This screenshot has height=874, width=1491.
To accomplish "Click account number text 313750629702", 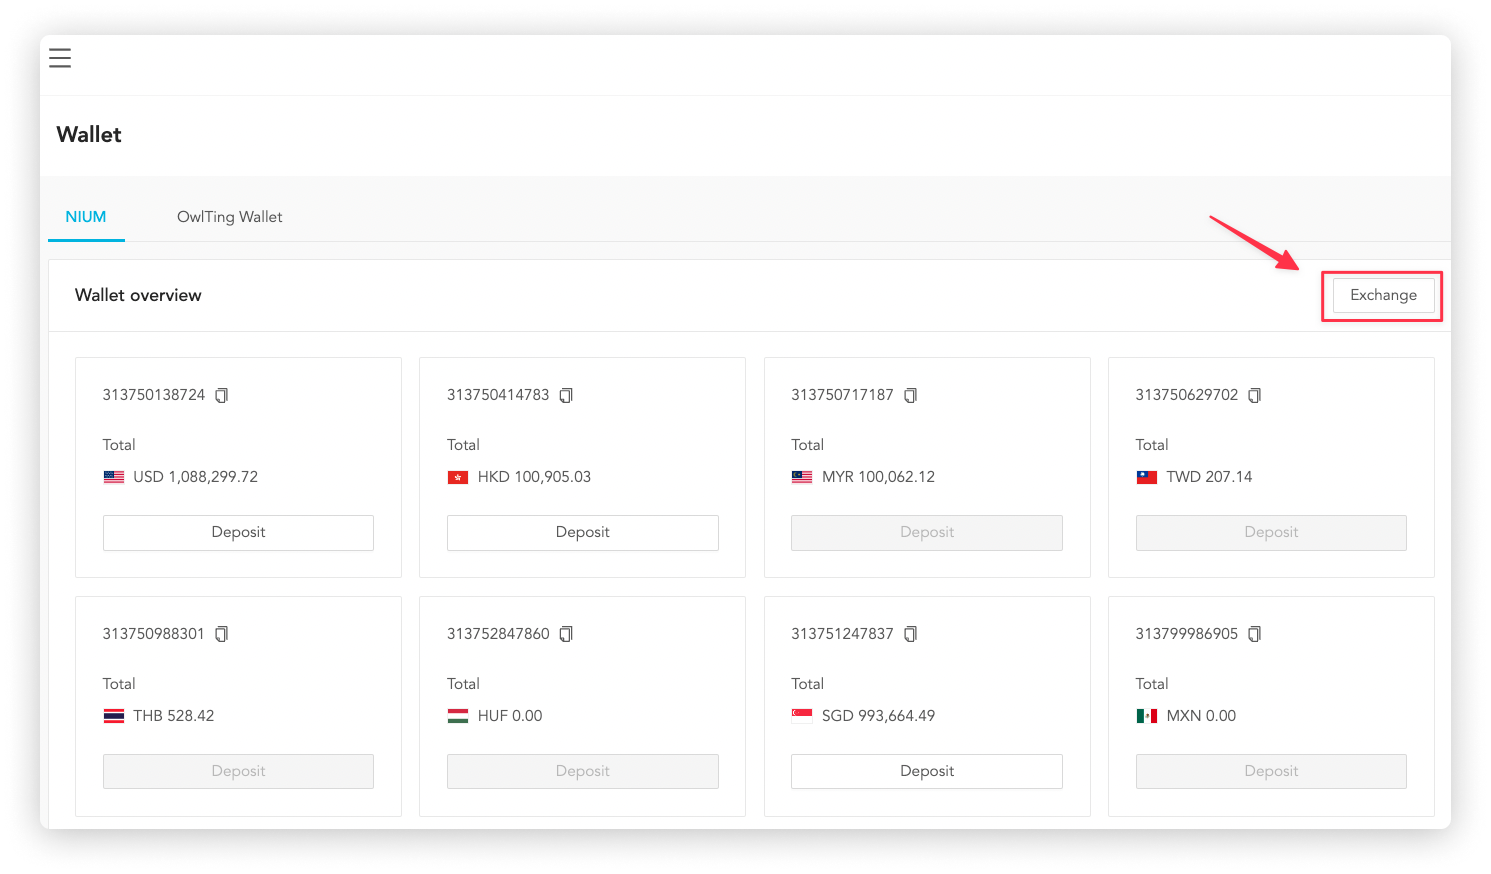I will 1187,395.
